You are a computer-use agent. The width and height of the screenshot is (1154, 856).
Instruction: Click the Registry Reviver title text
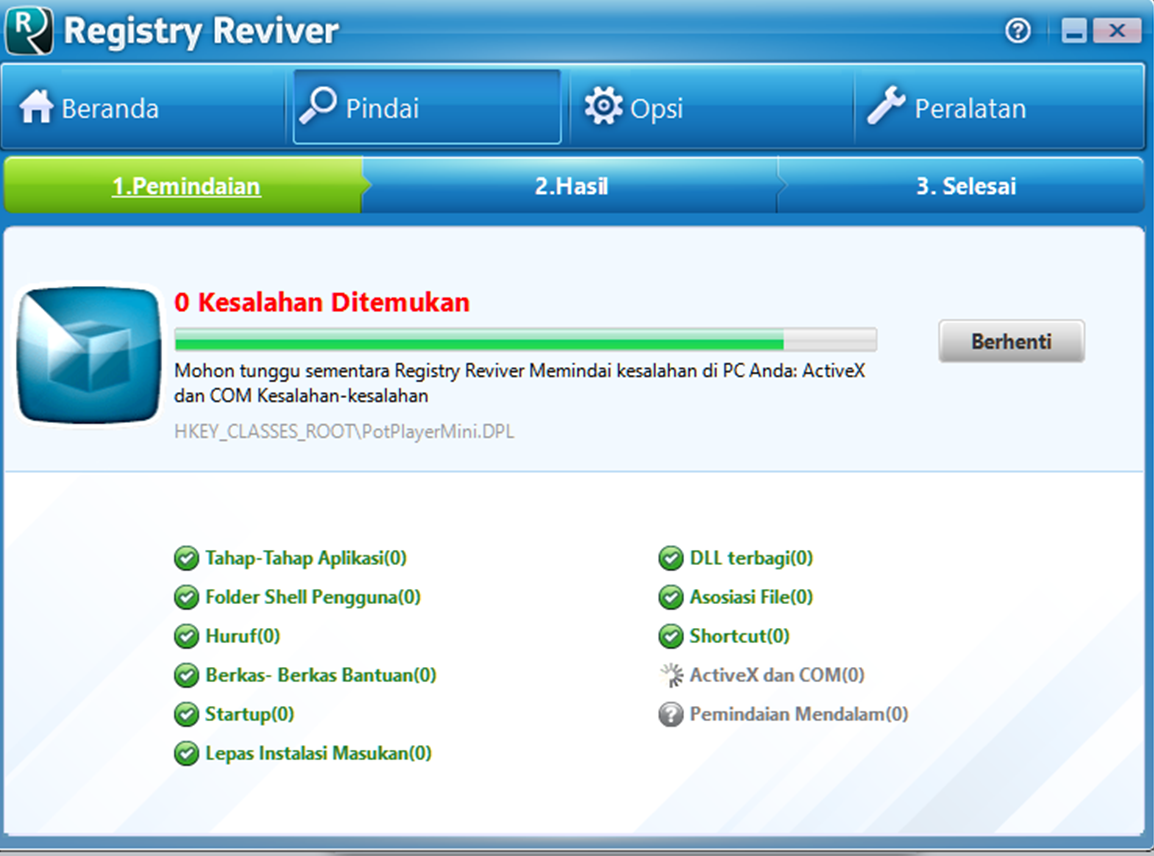coord(201,31)
